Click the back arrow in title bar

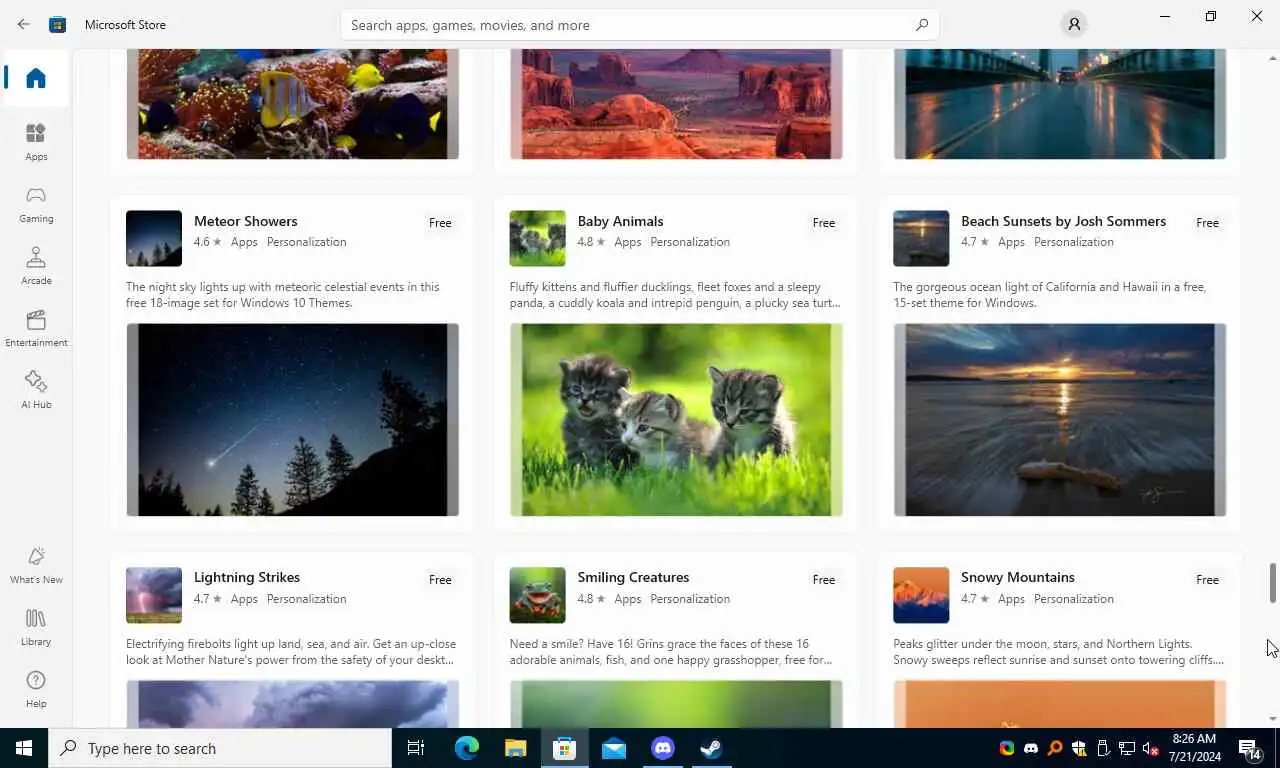coord(23,24)
